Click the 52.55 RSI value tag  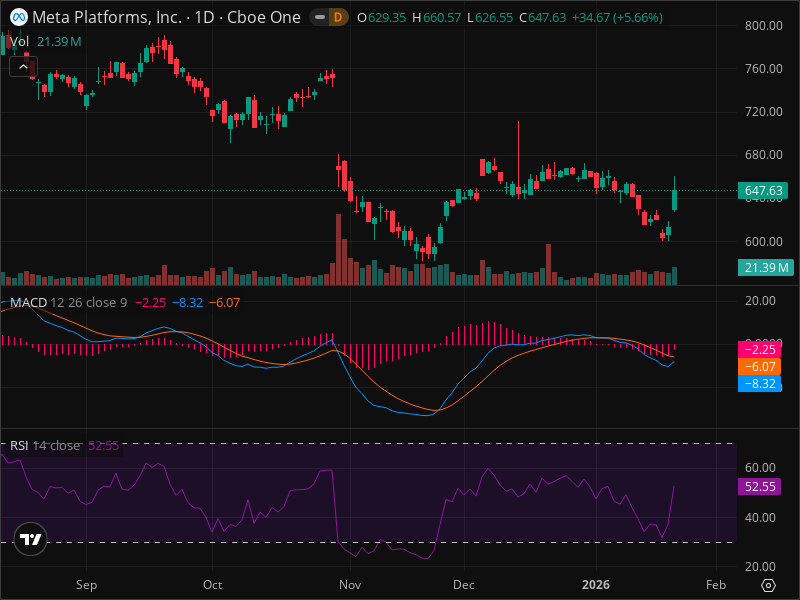point(760,486)
